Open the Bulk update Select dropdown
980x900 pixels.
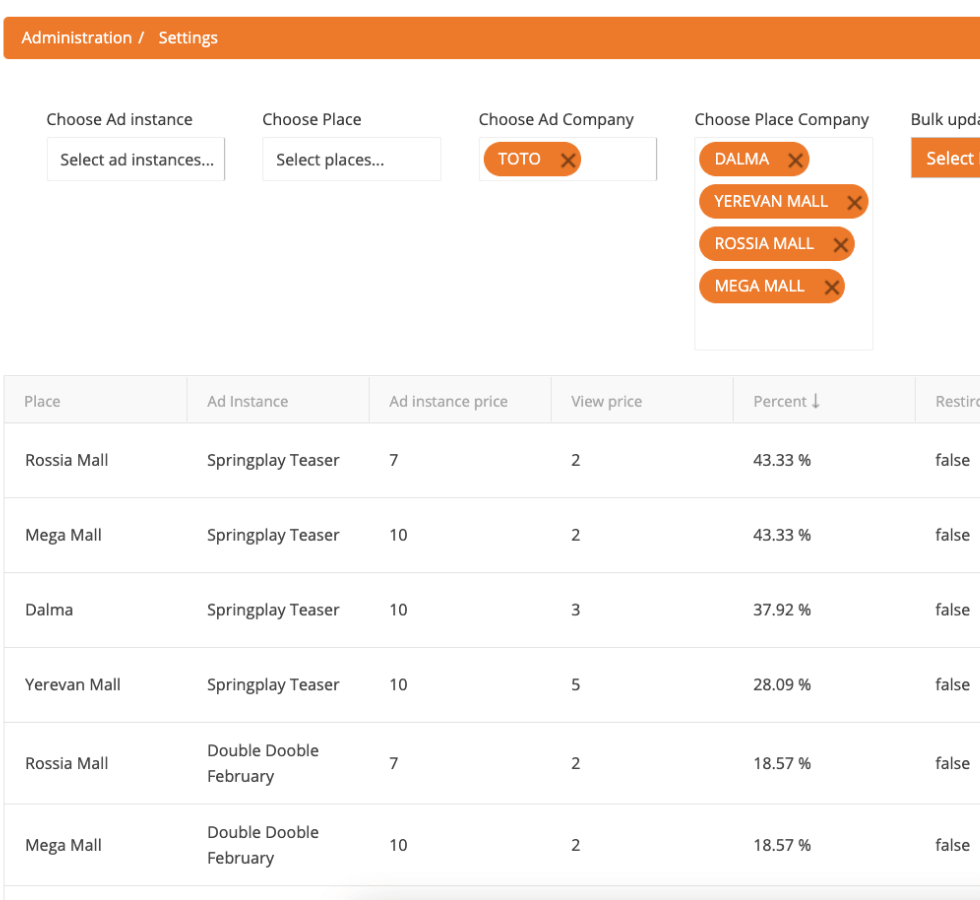click(x=949, y=158)
